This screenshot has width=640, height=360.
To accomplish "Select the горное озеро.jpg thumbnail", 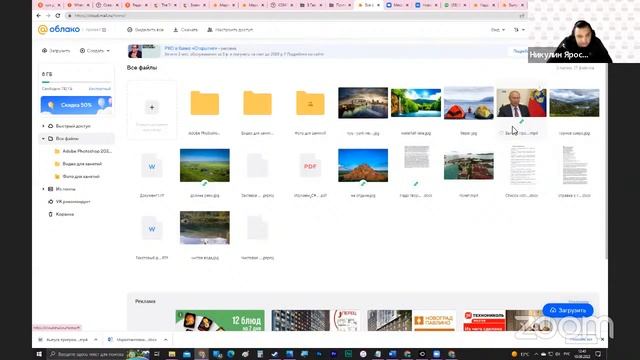I will coord(574,103).
